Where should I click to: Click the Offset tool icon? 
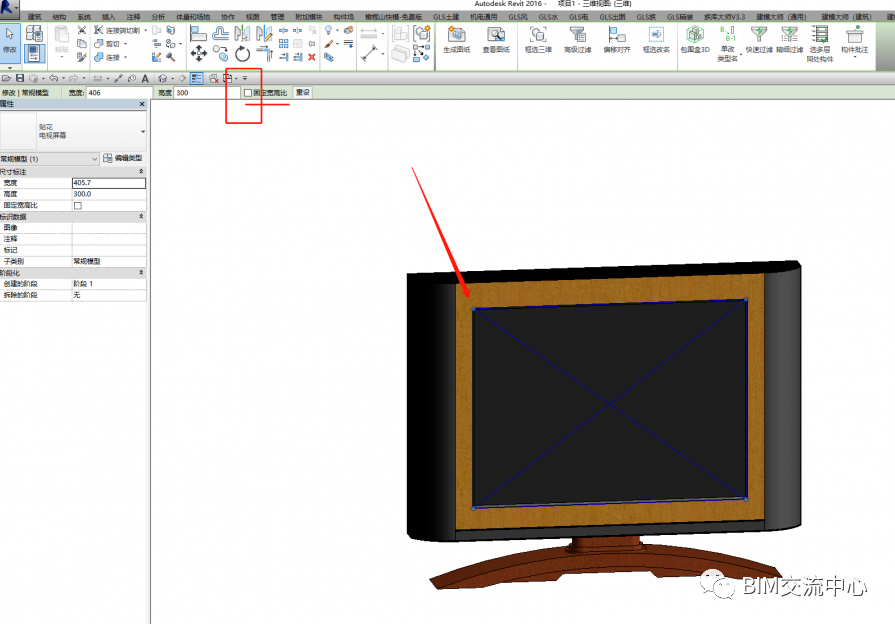point(220,33)
